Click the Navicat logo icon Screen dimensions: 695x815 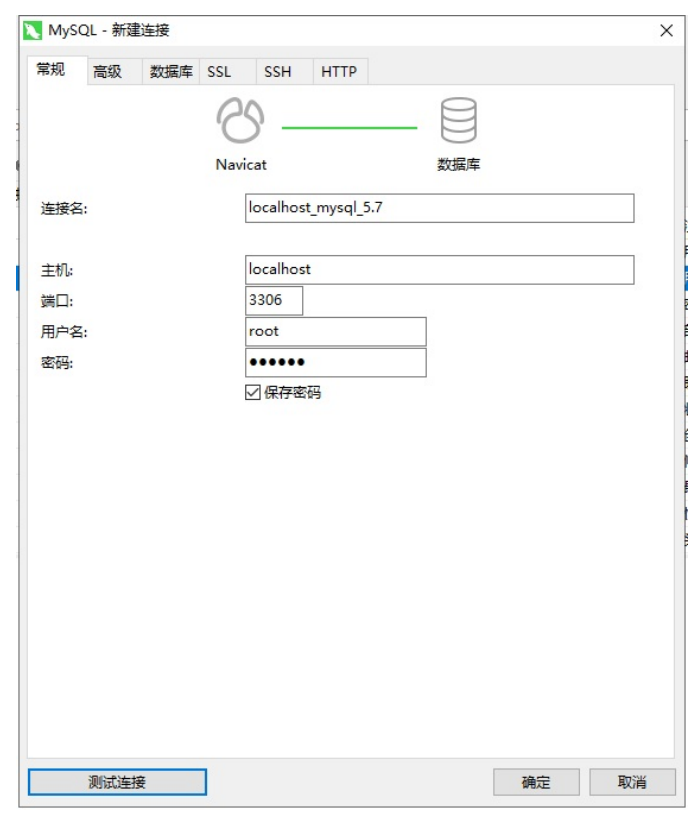tap(240, 121)
